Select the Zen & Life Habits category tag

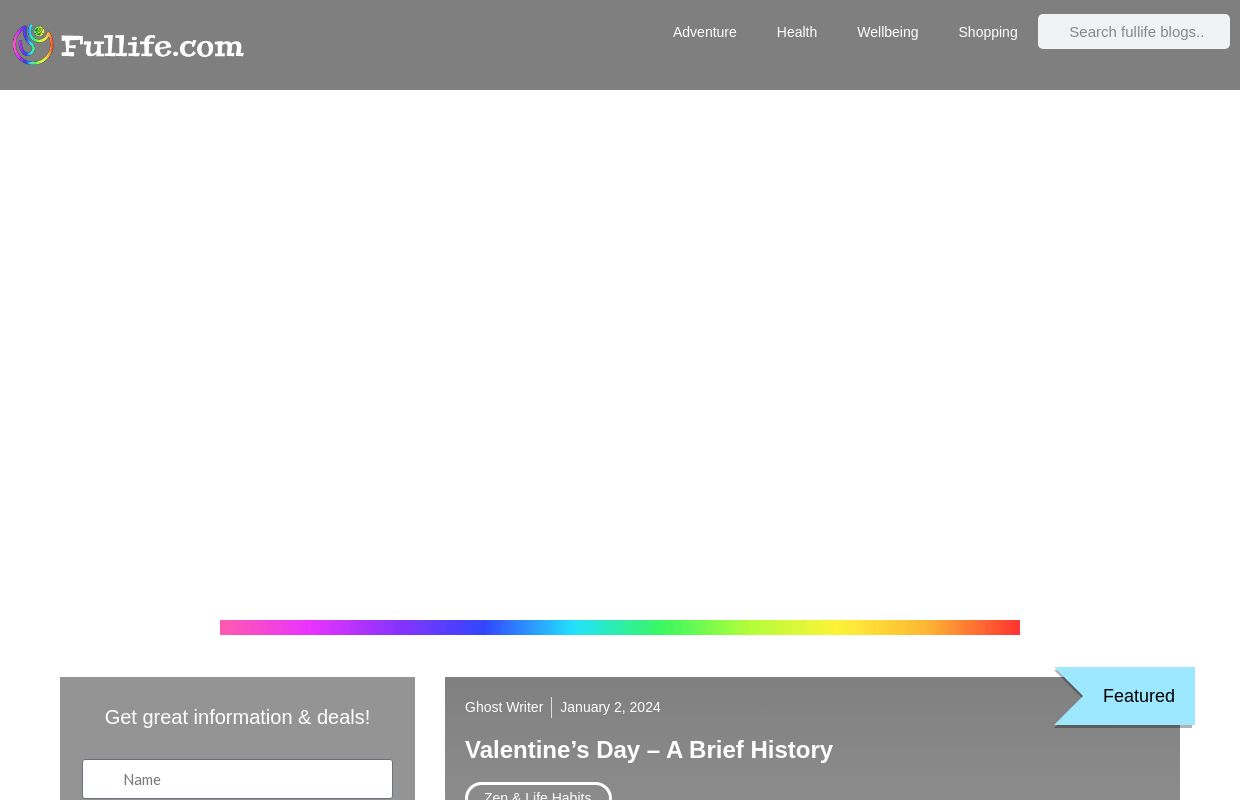tap(538, 793)
